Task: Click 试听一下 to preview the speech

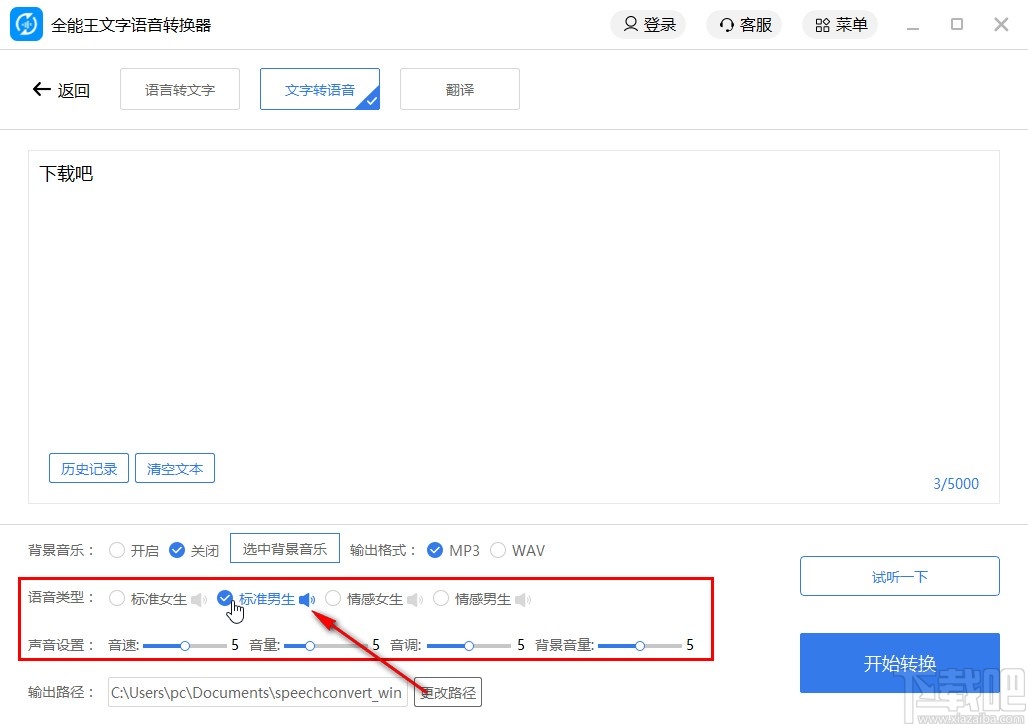Action: 899,576
